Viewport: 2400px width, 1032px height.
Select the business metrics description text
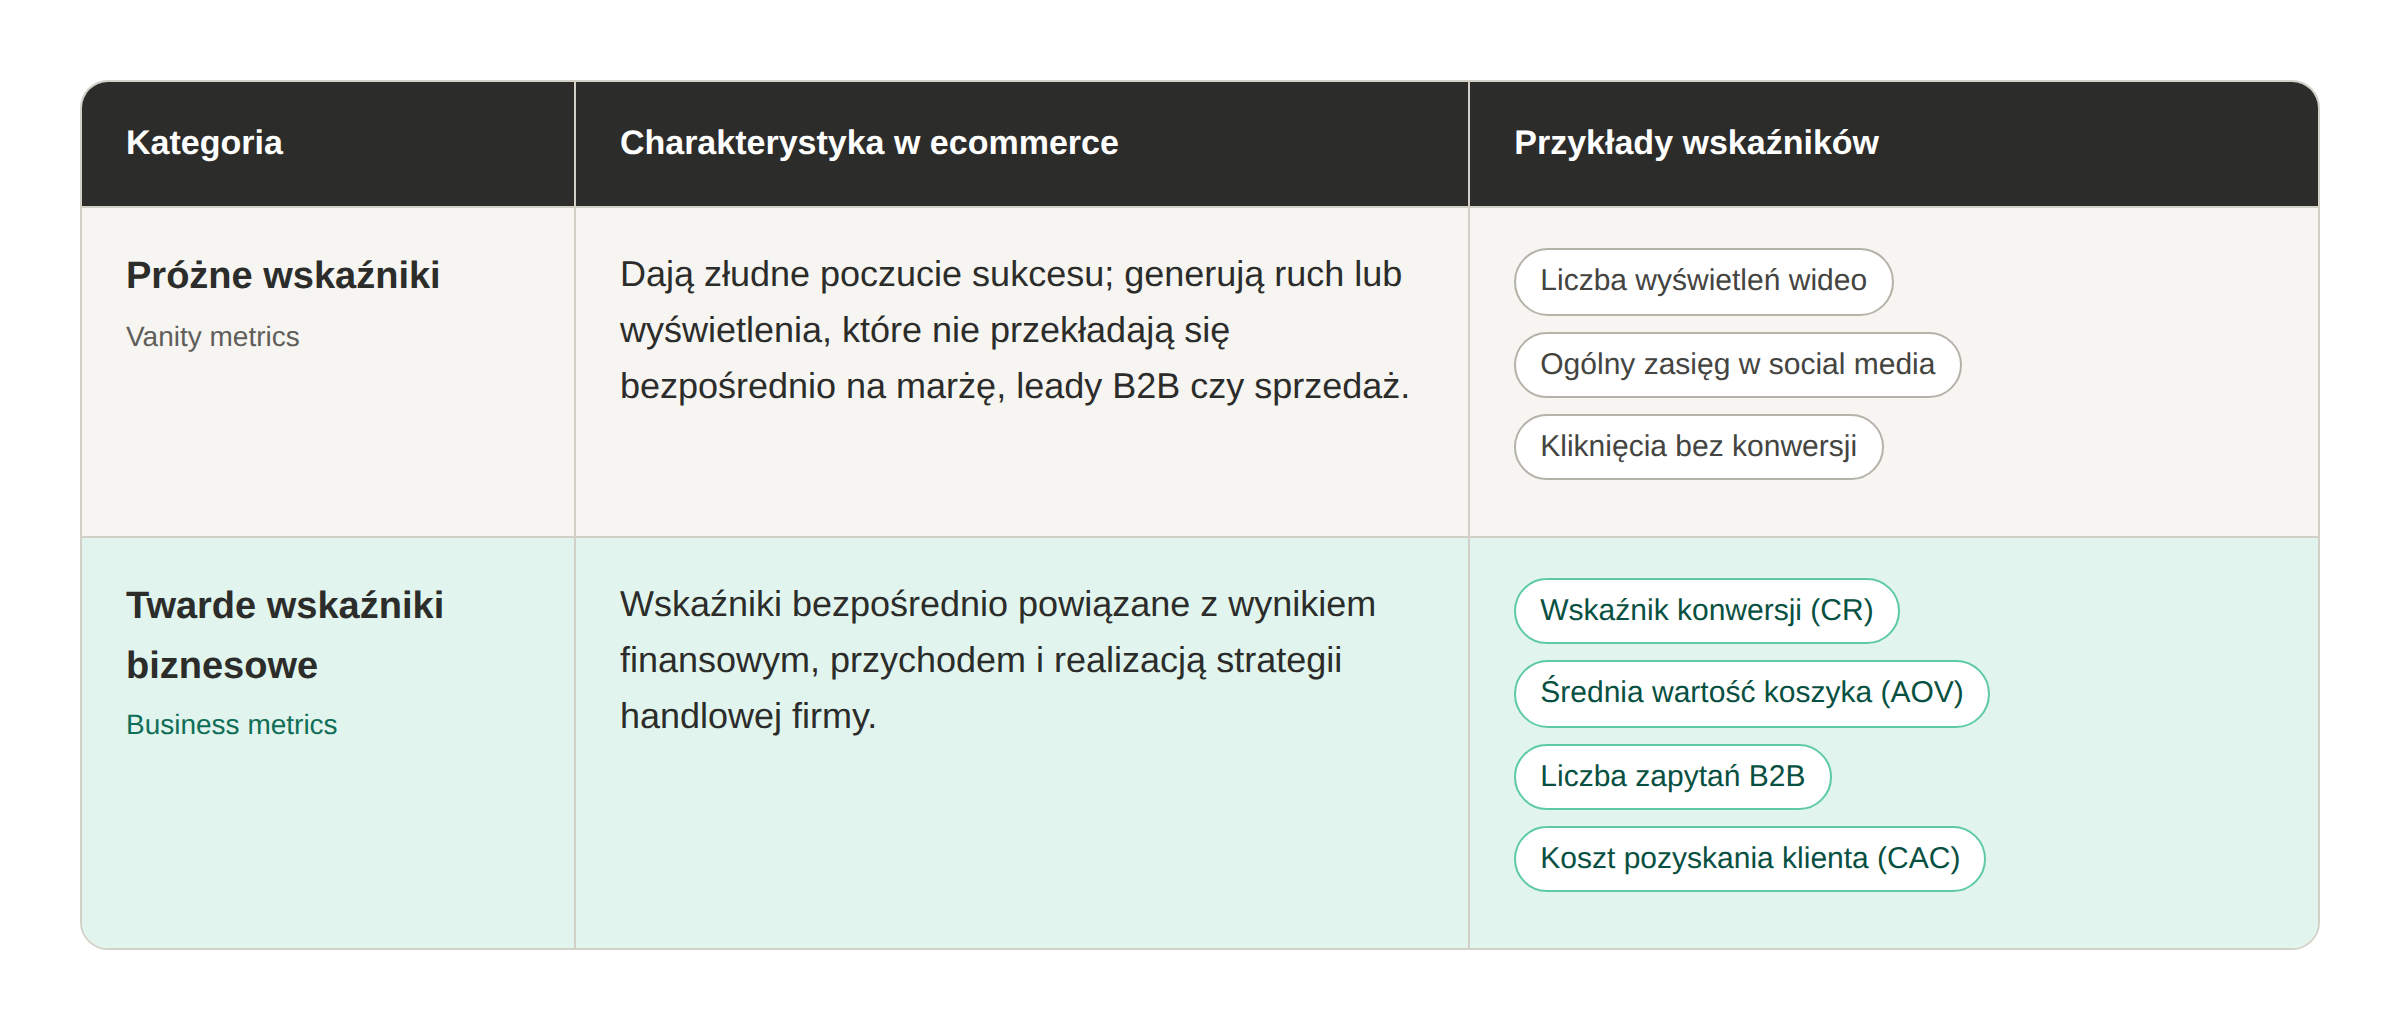tap(998, 660)
